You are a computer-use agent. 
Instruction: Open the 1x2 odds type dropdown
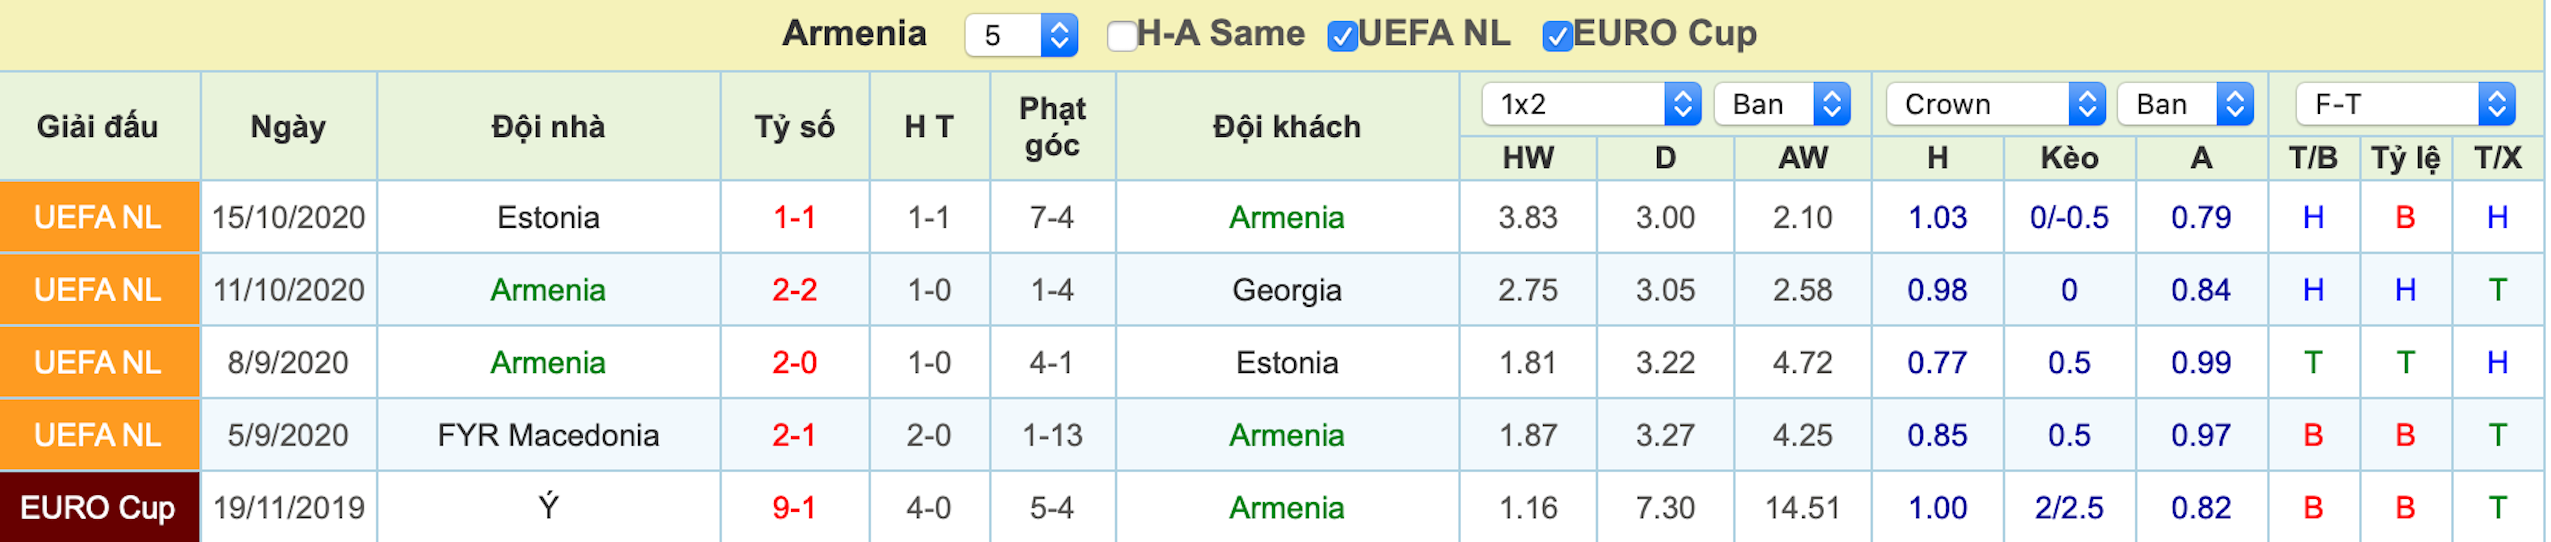point(1591,104)
